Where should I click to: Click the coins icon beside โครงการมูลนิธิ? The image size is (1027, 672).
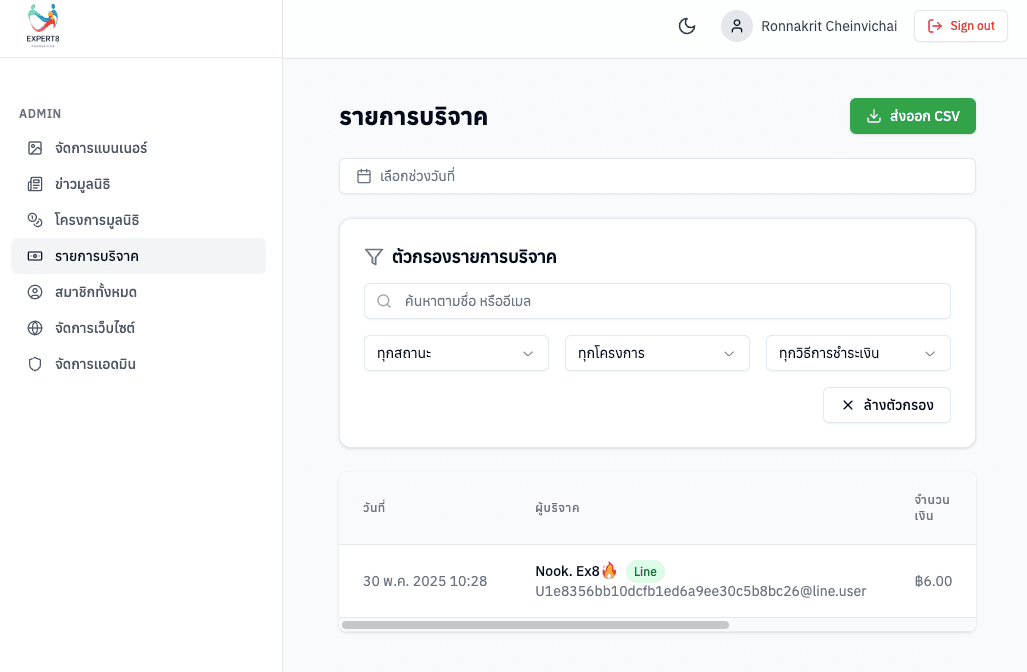point(35,220)
